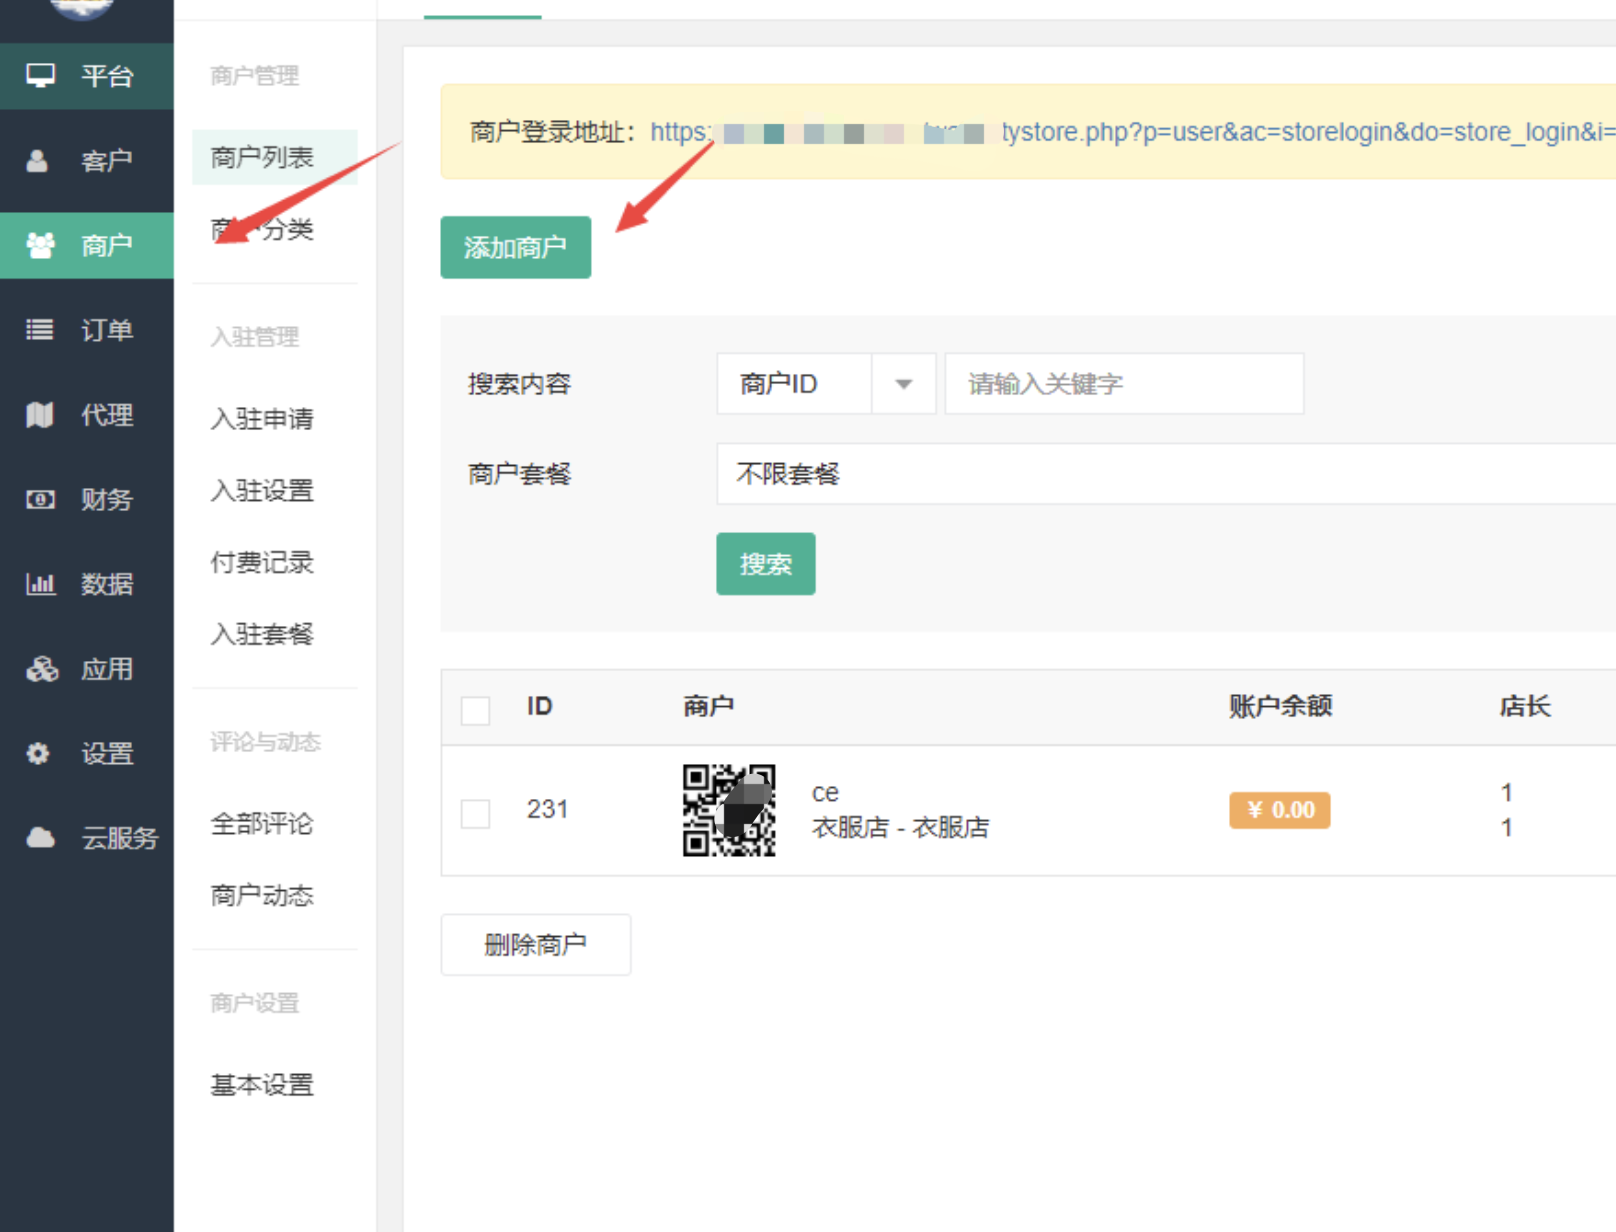Open the 不限套餐 package dropdown
1616x1232 pixels.
(1166, 474)
